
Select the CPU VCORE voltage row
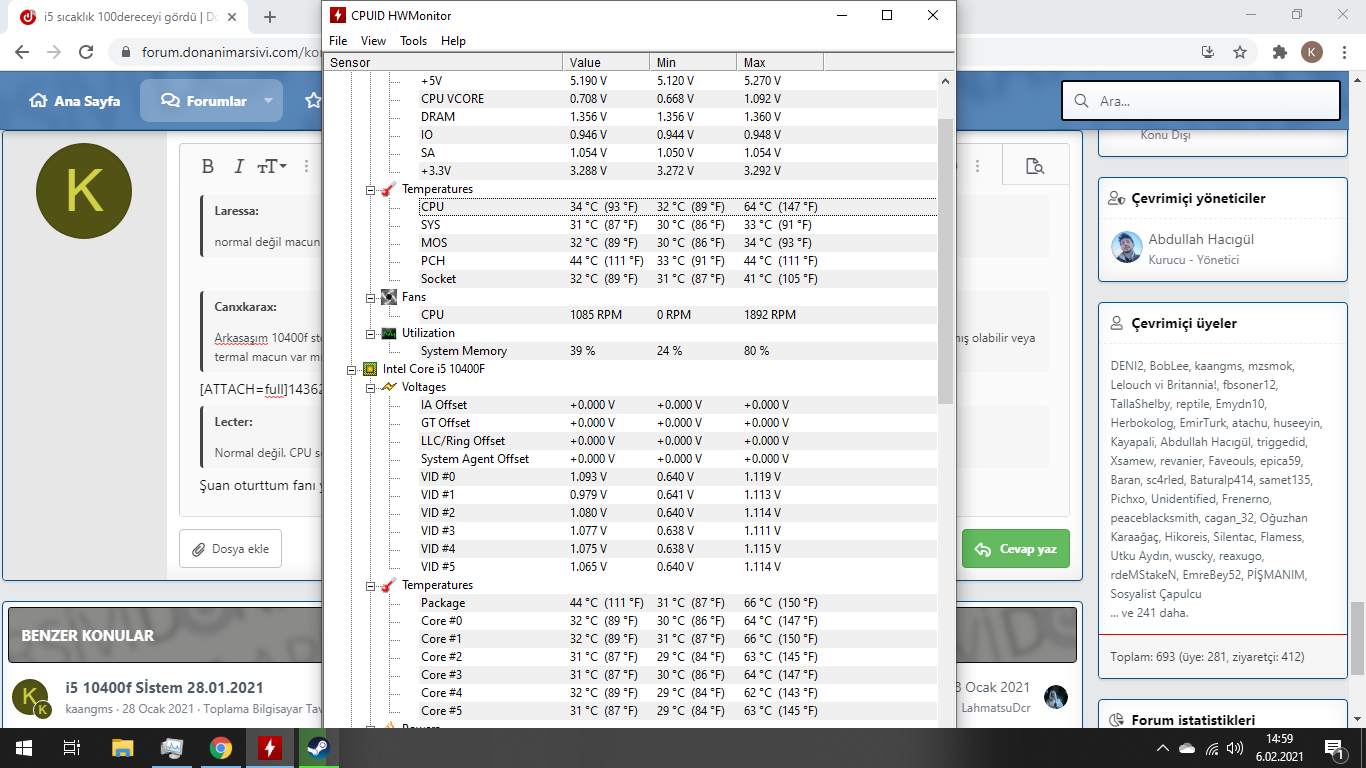point(678,99)
